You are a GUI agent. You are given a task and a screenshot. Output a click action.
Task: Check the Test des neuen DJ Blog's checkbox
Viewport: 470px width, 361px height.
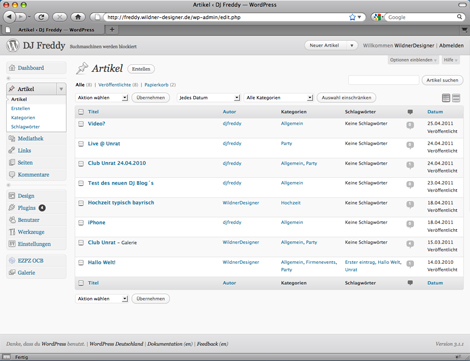(x=81, y=183)
